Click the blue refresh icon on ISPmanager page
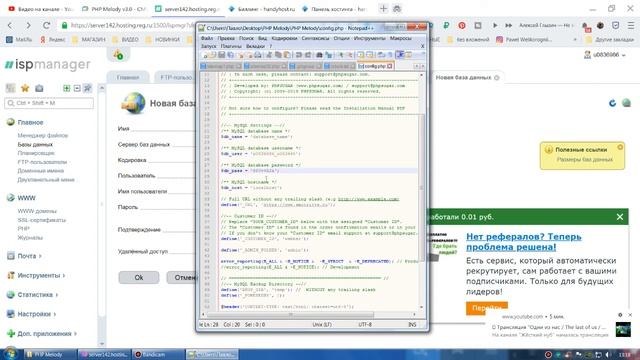Screen dimensions: 640x360 tap(612, 103)
